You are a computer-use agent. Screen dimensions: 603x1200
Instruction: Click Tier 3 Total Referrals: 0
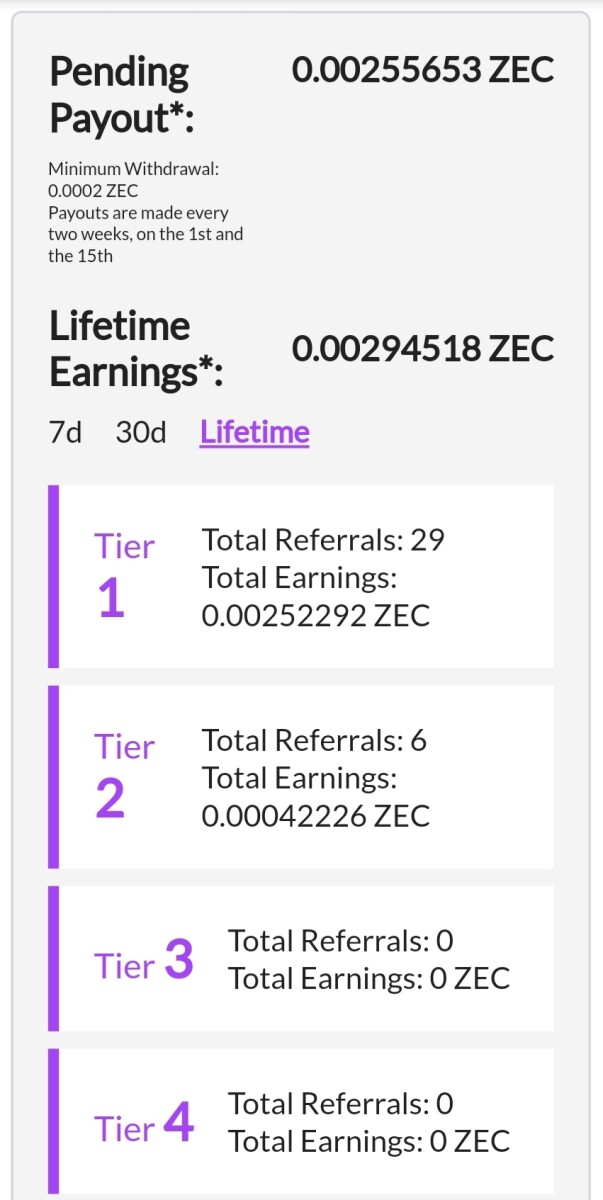(x=341, y=941)
